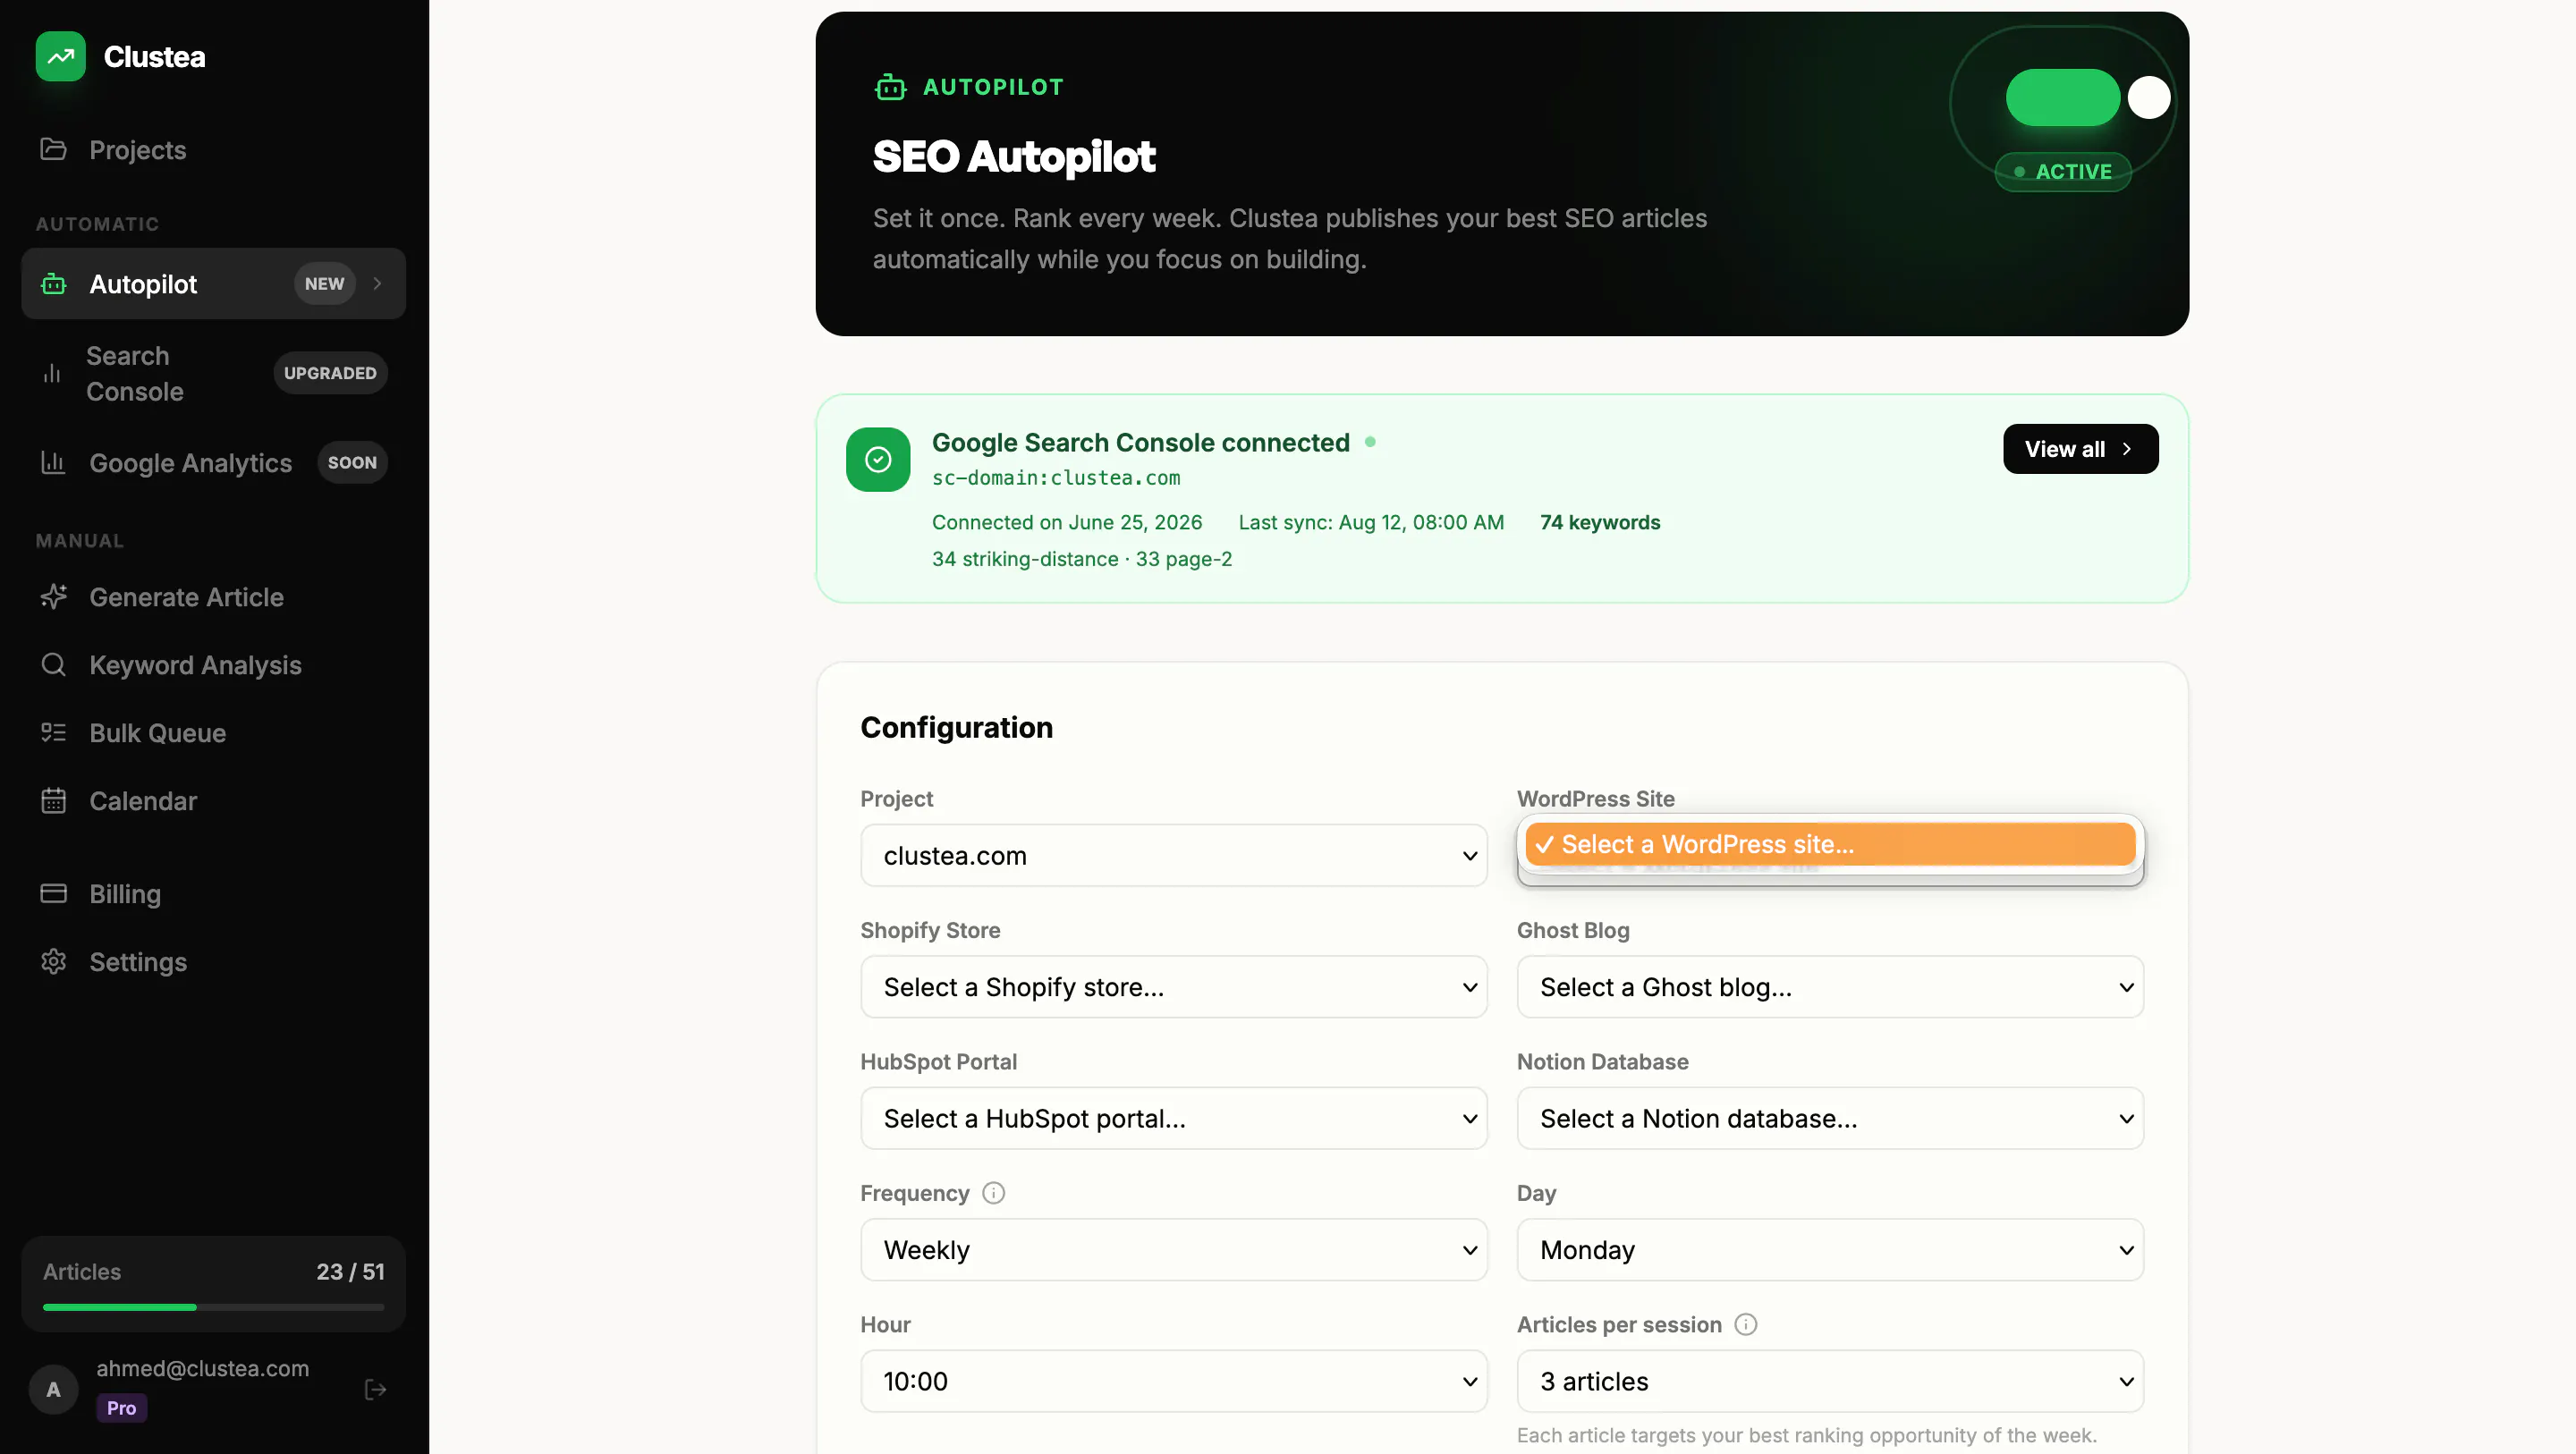Open the Billing page
Viewport: 2576px width, 1454px height.
[x=213, y=894]
